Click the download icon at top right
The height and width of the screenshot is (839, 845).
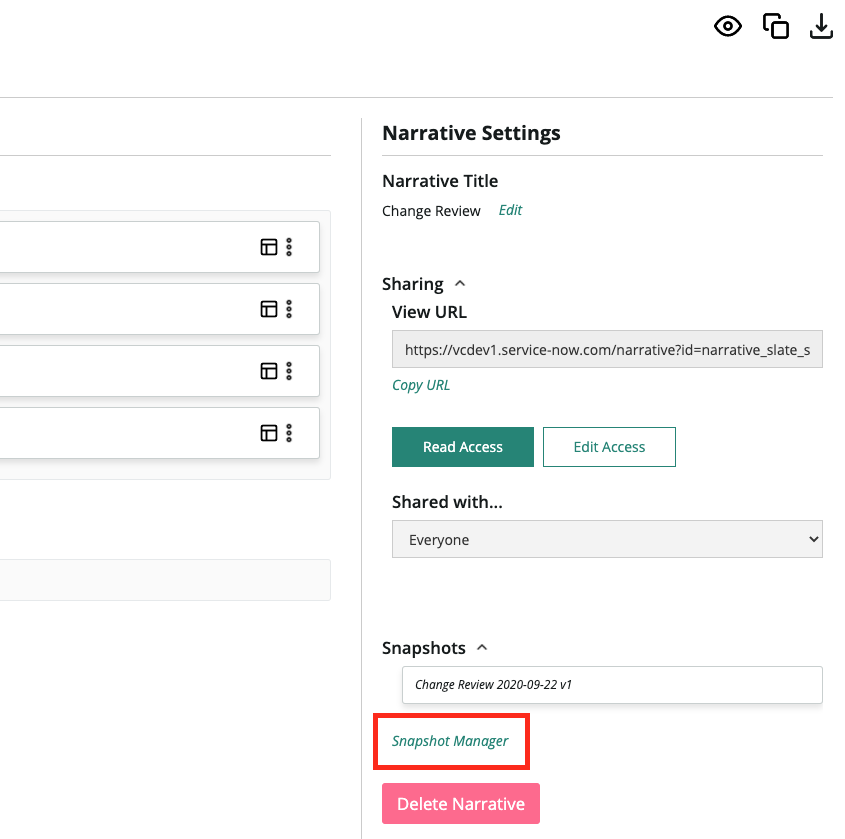point(821,26)
